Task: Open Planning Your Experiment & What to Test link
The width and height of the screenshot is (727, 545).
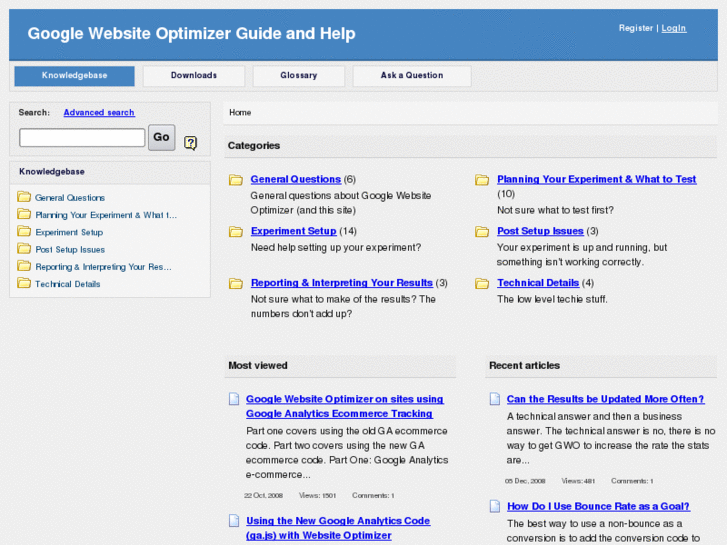Action: pyautogui.click(x=597, y=180)
